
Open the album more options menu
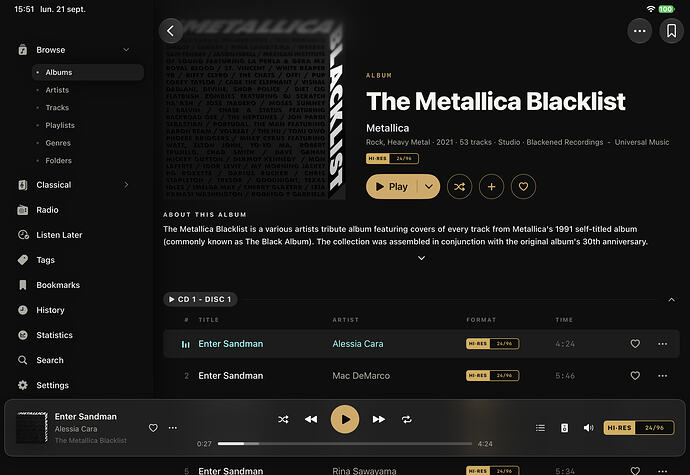639,31
